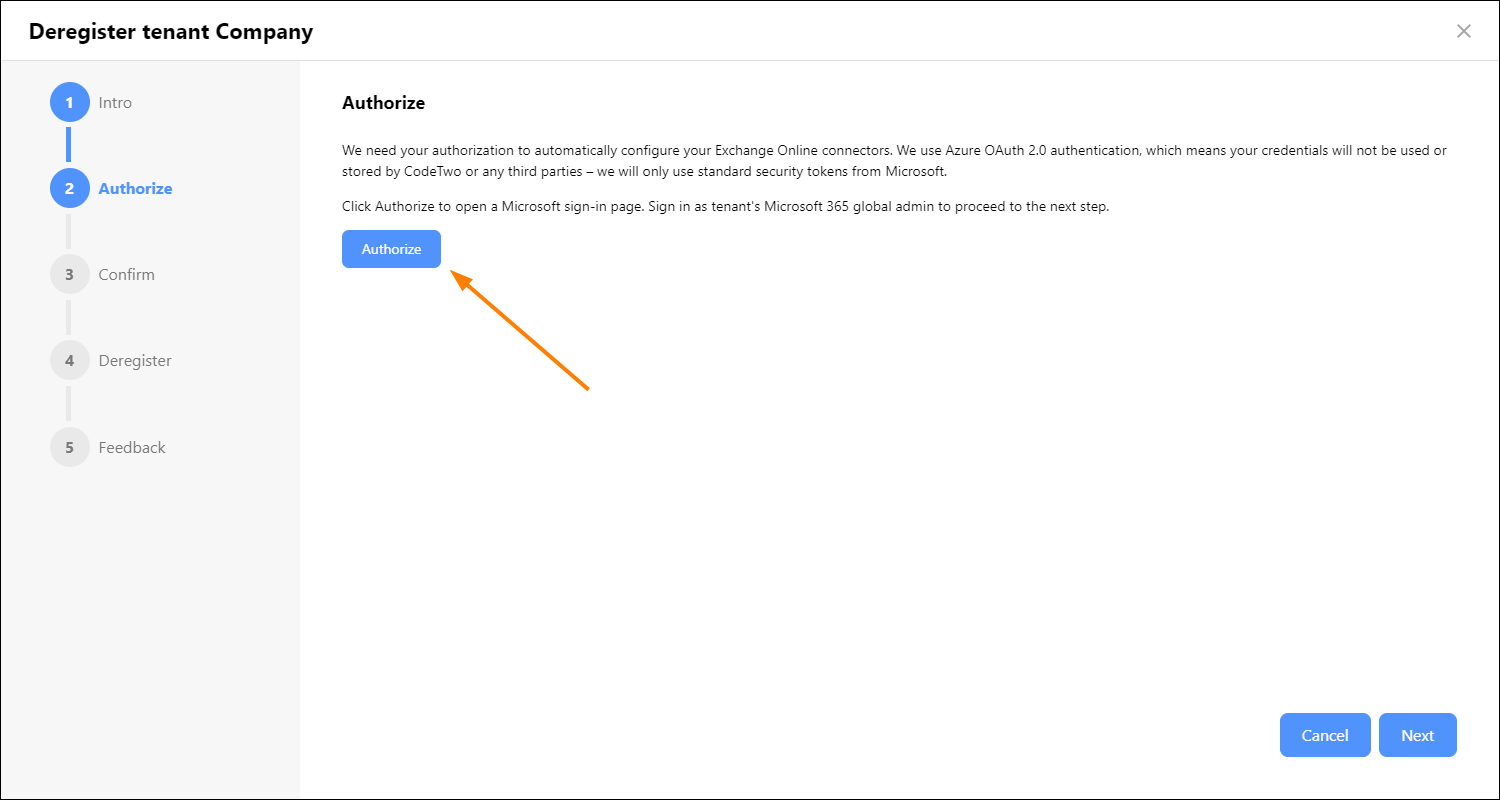Click the blue Authorize button
This screenshot has width=1500, height=800.
click(x=391, y=249)
